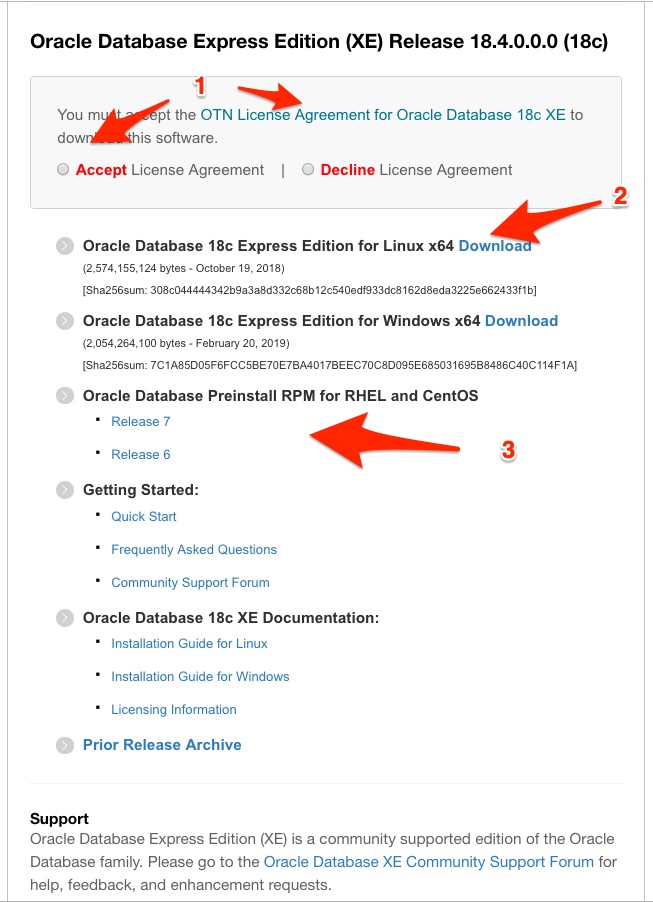Image resolution: width=653 pixels, height=902 pixels.
Task: Click the chevron icon beside Windows x64 edition
Action: click(66, 321)
